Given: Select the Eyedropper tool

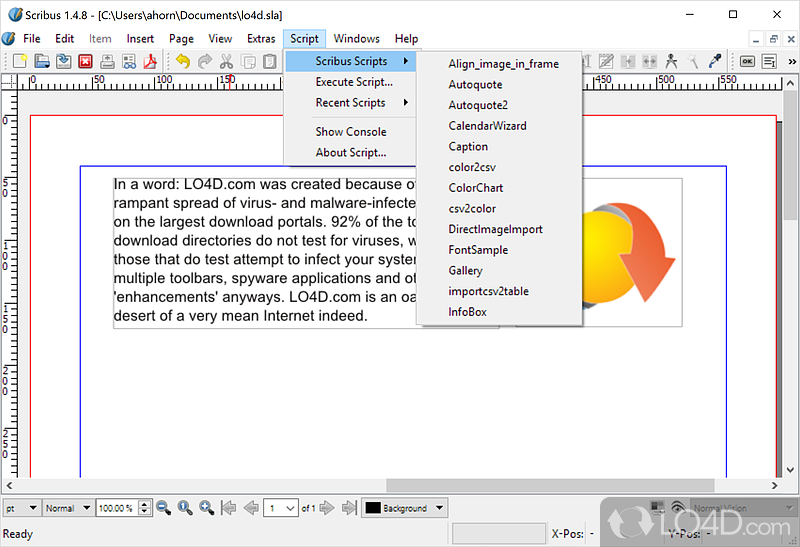Looking at the screenshot, I should 715,62.
